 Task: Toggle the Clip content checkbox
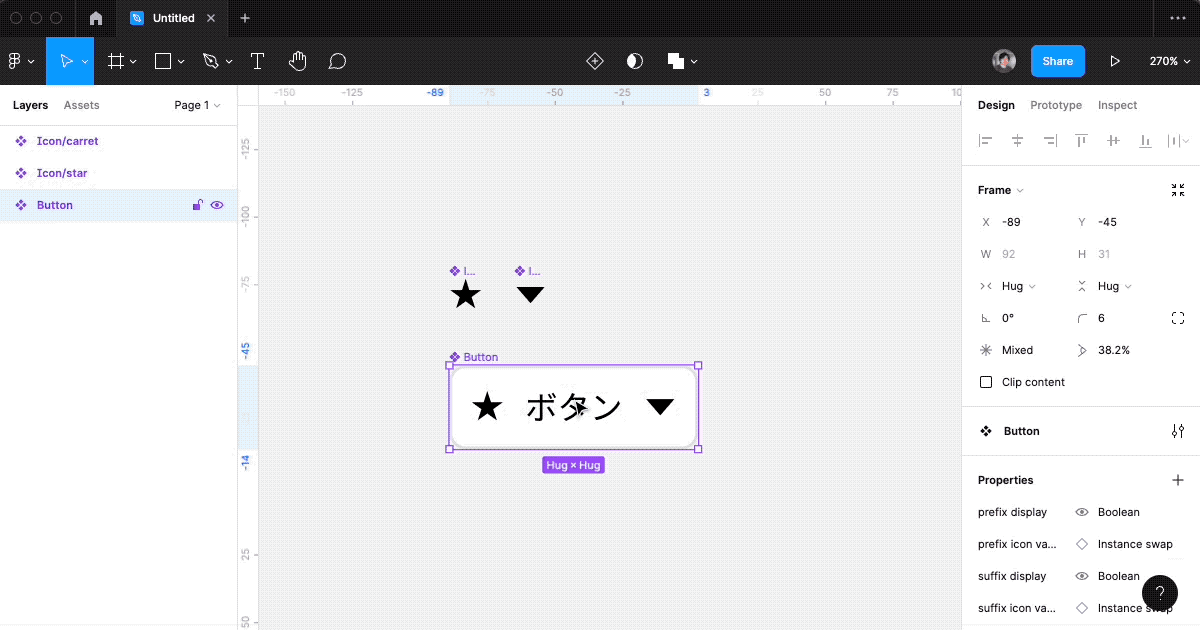(985, 381)
